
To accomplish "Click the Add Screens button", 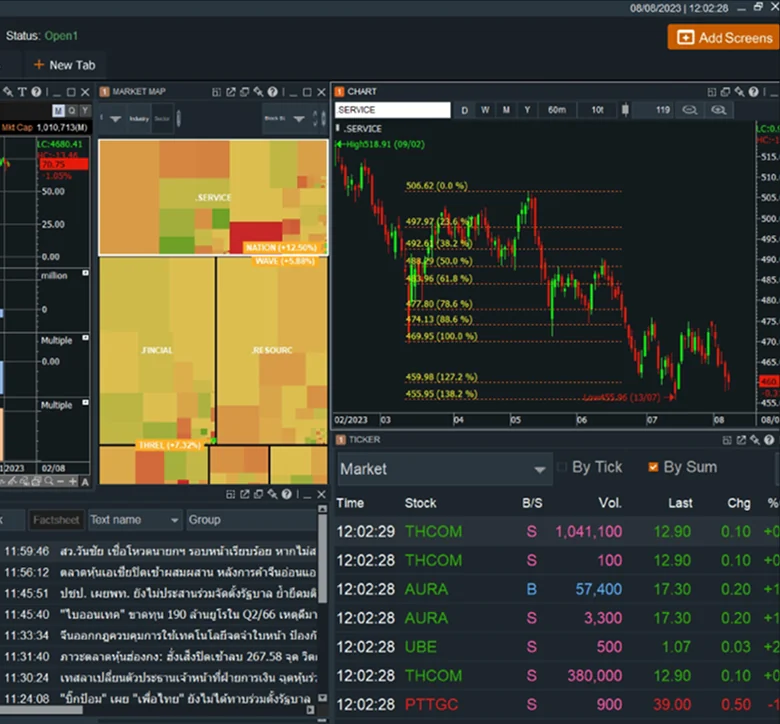I will [x=723, y=37].
